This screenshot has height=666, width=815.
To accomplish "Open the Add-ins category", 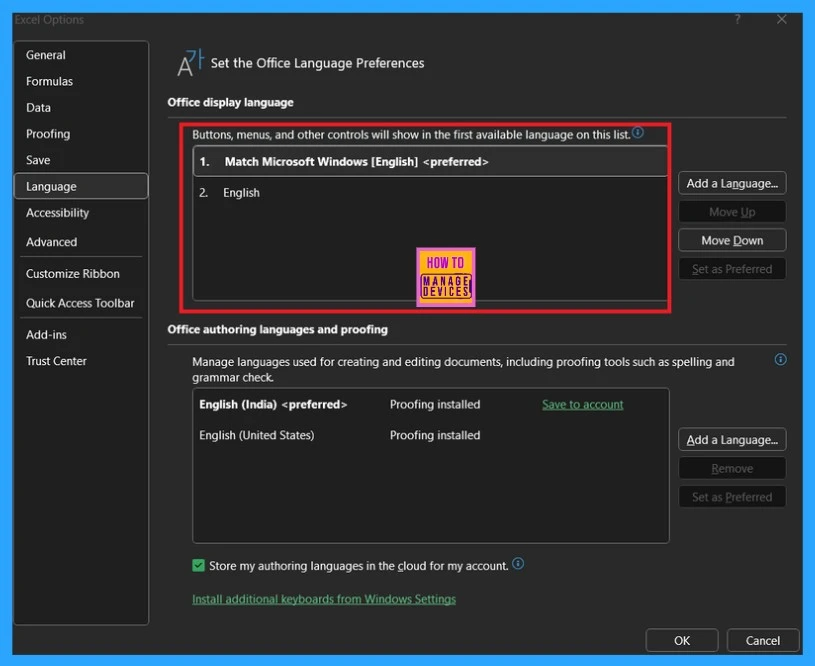I will click(x=46, y=335).
